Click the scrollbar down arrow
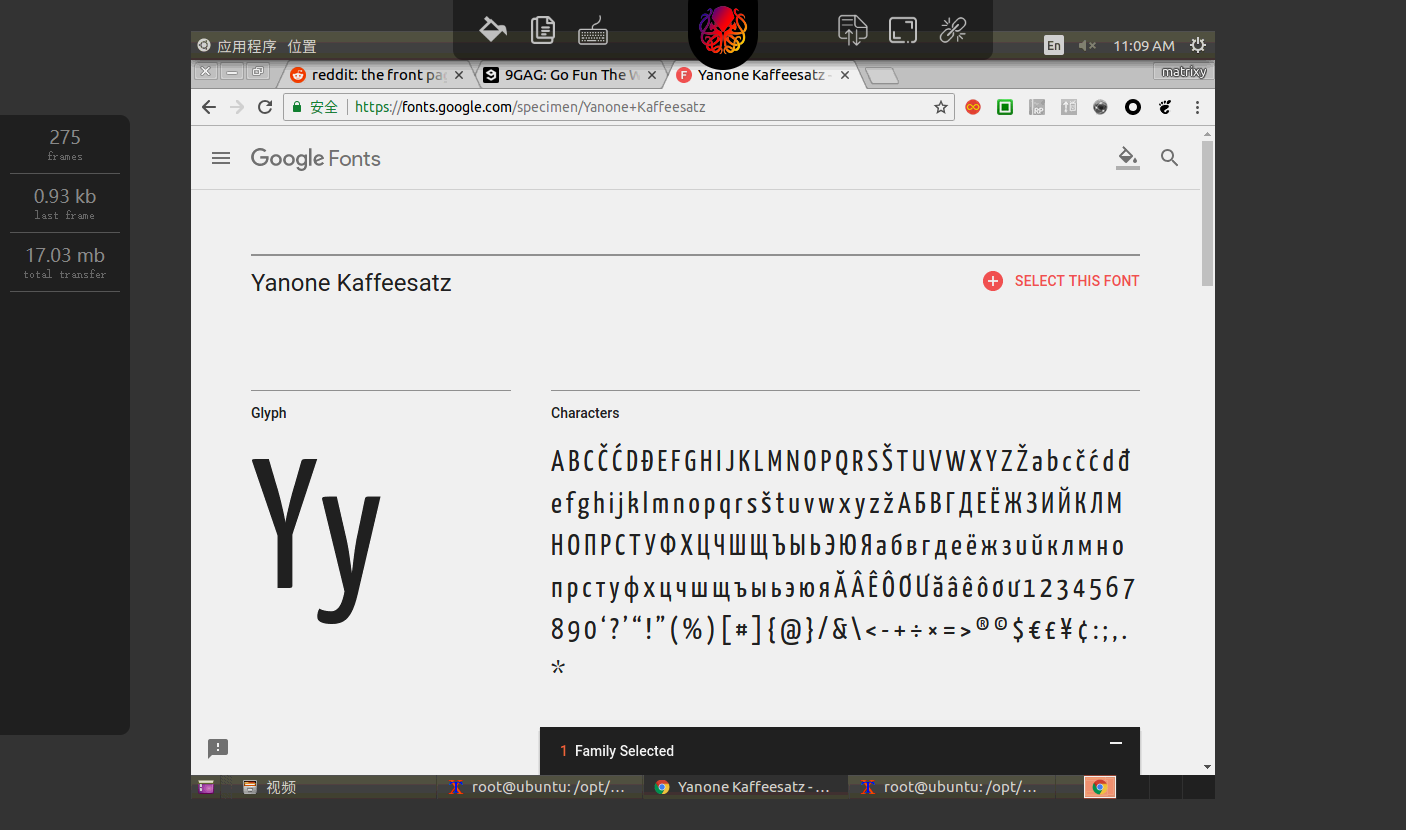Screen dimensions: 1406x830 point(1207,767)
